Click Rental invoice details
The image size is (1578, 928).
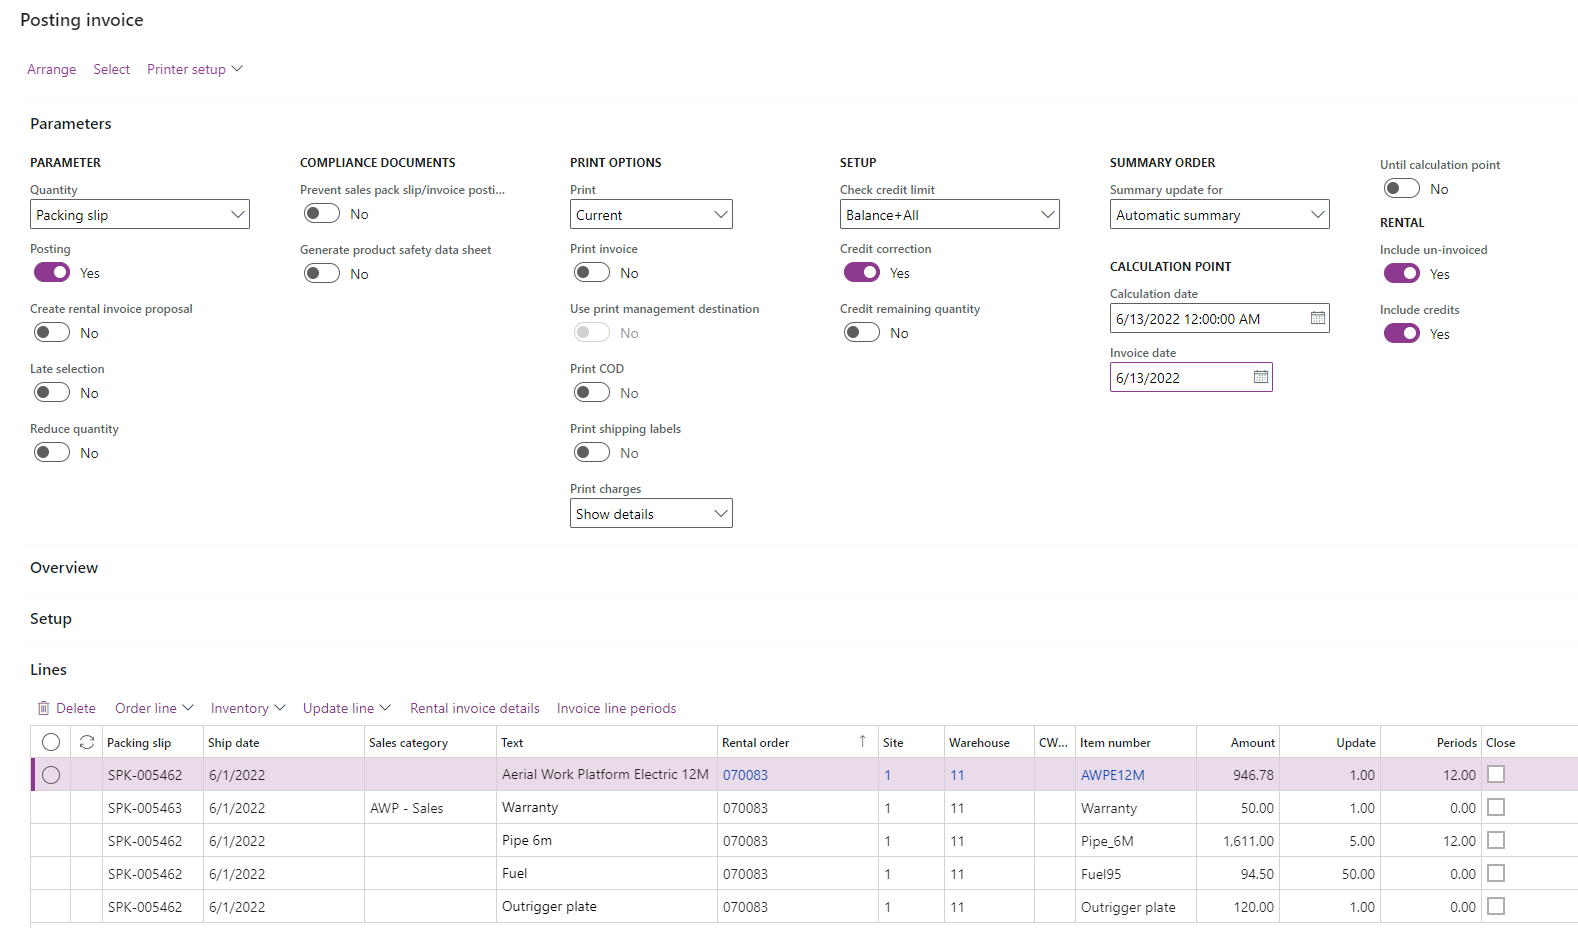(x=475, y=708)
